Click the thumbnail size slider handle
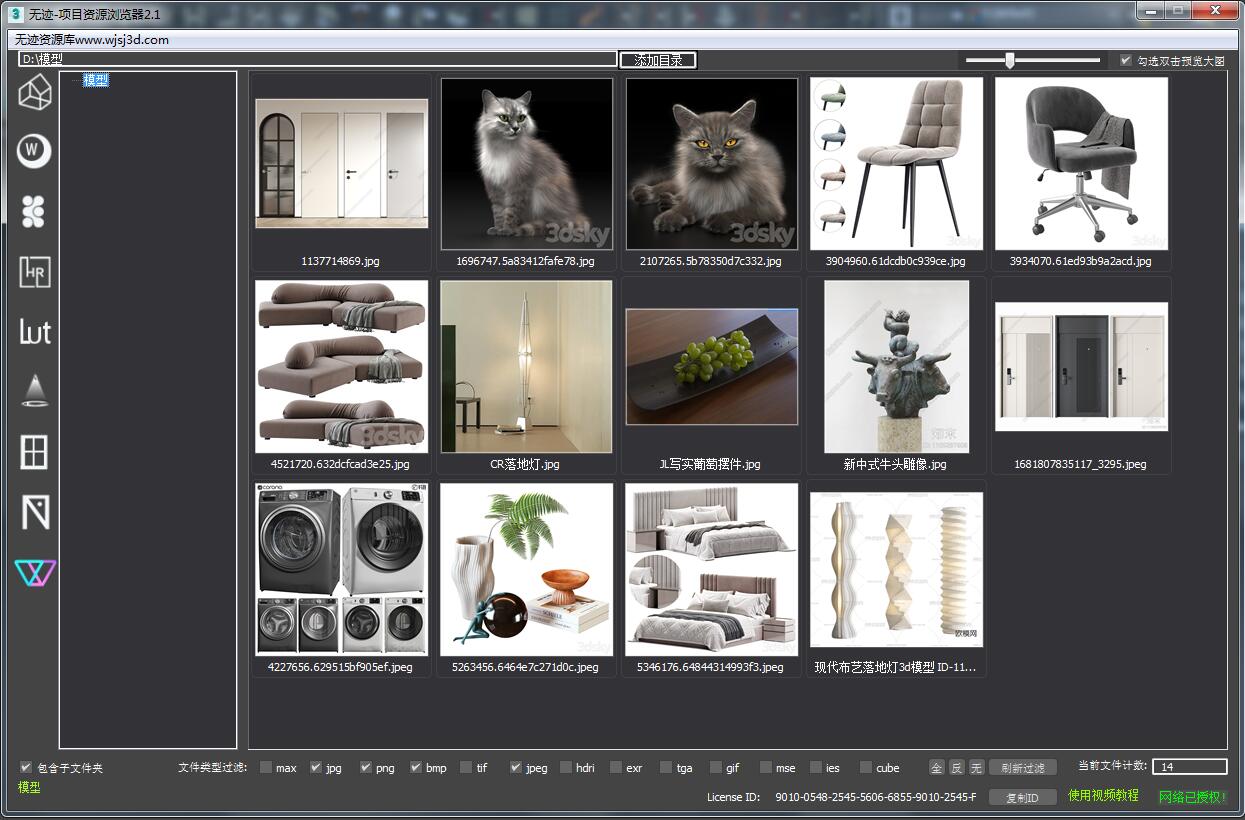 click(1010, 61)
